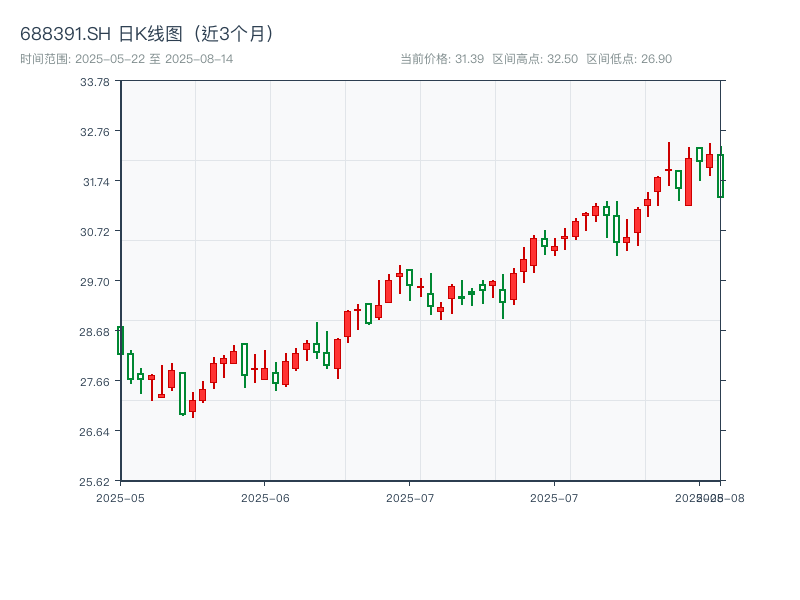Click the 29.70 y-axis price label
Image resolution: width=800 pixels, height=600 pixels.
(95, 282)
